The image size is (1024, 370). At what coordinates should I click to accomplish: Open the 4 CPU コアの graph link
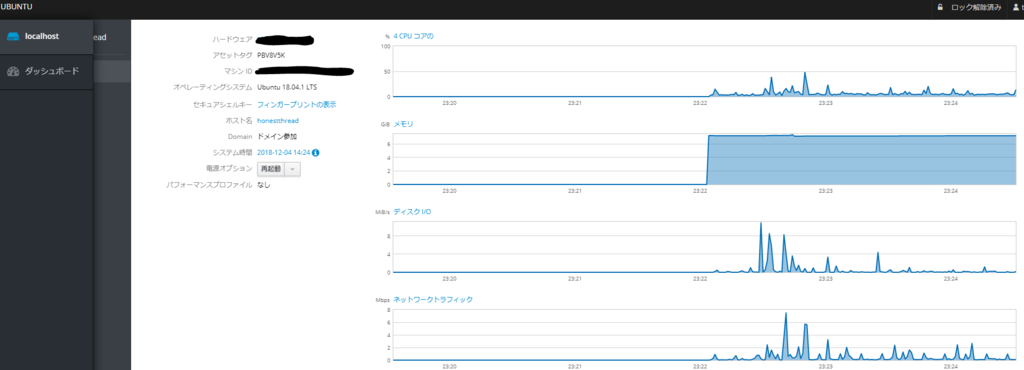coord(413,36)
